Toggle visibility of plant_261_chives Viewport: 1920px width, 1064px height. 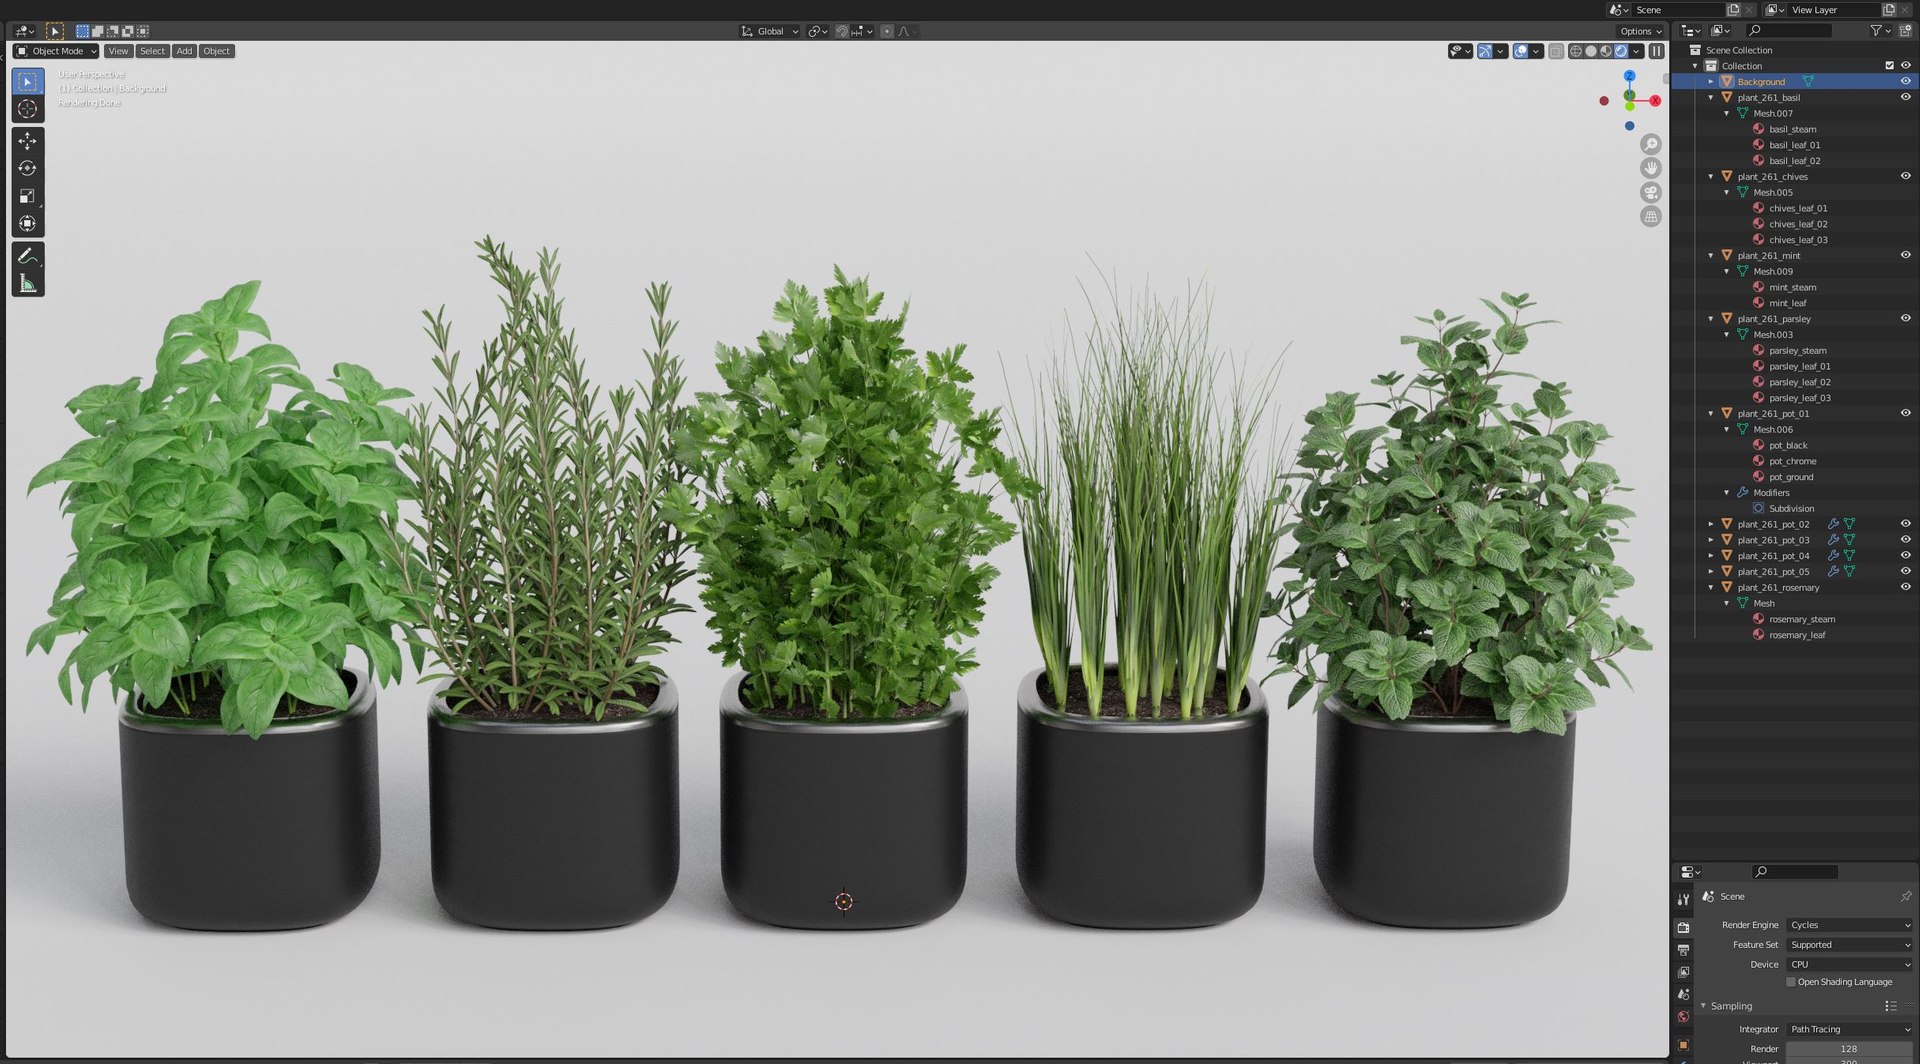point(1905,176)
